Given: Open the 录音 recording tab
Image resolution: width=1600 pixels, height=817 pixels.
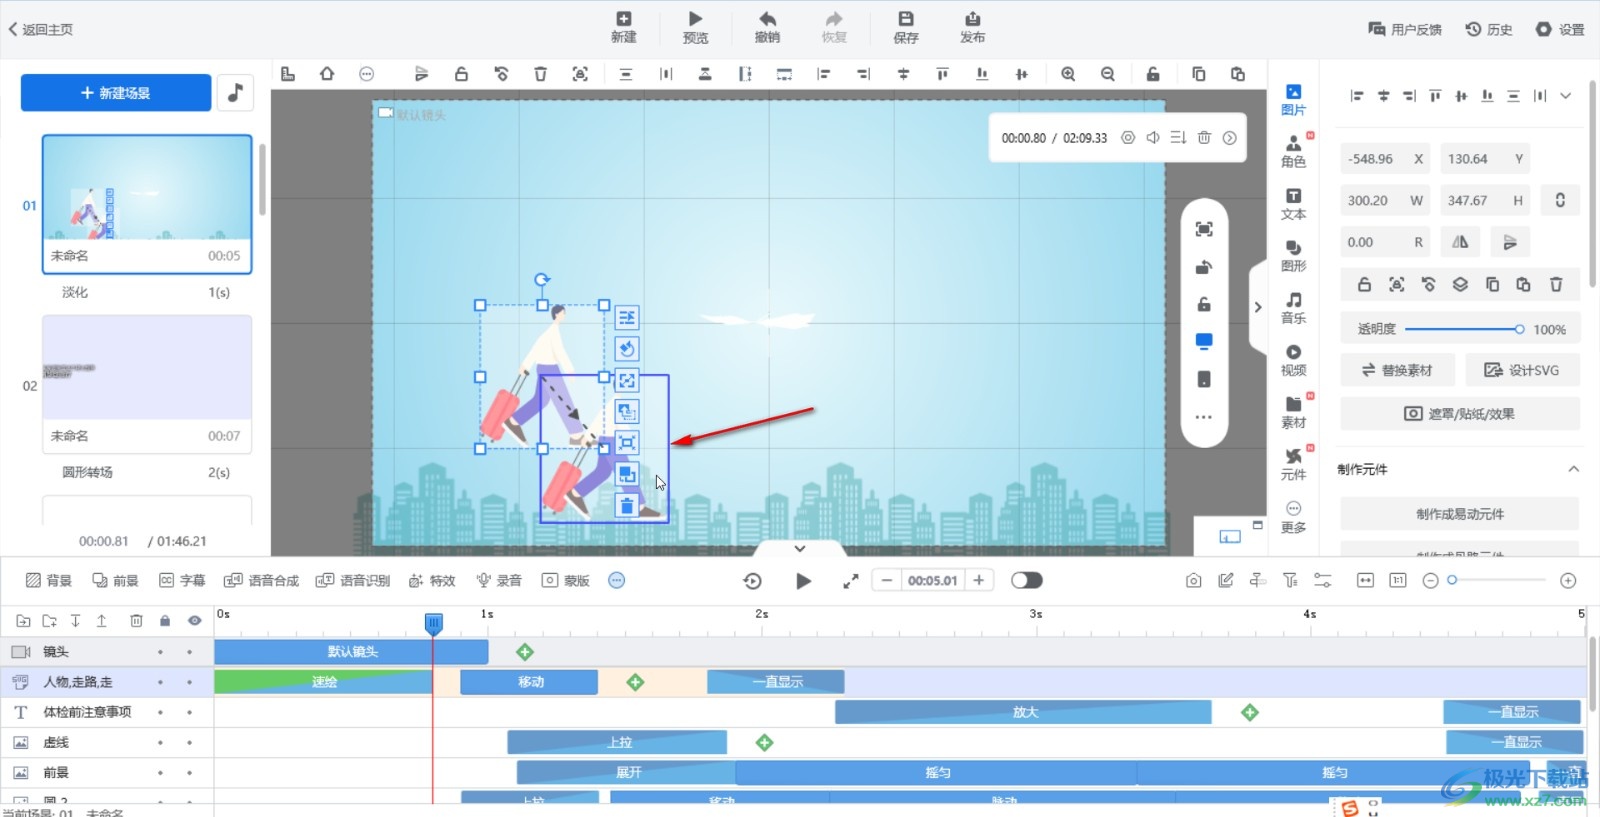Looking at the screenshot, I should pyautogui.click(x=499, y=581).
